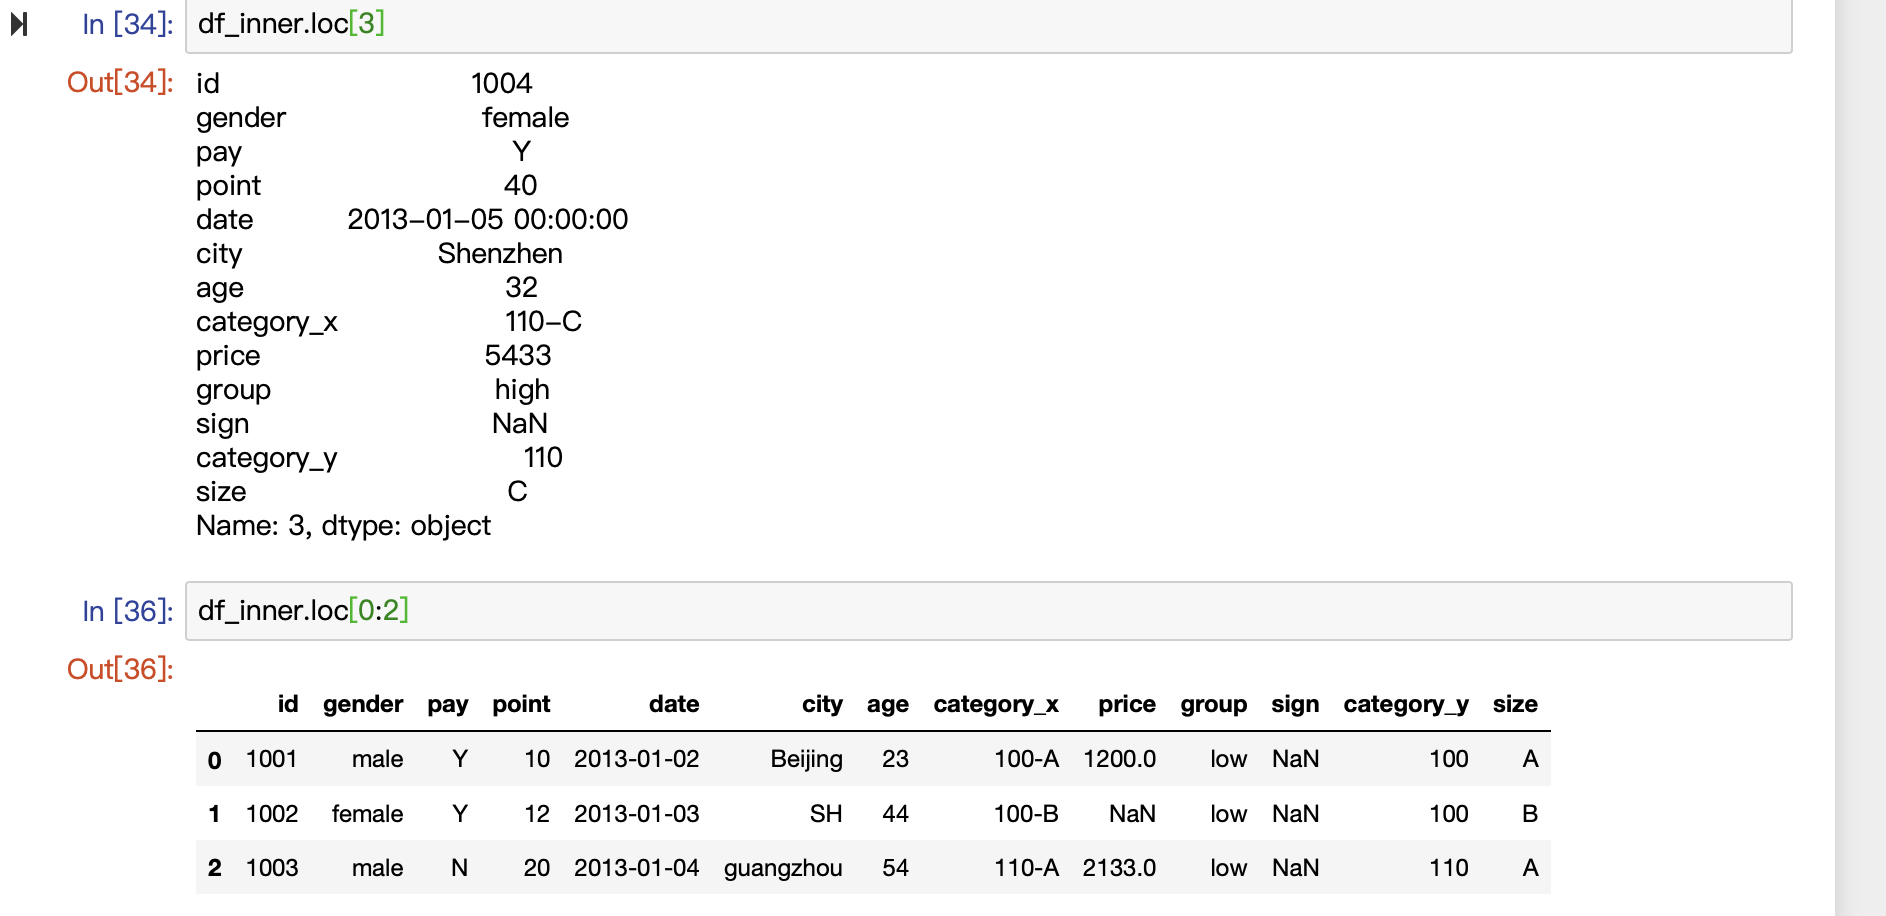Click the category_y column header
The image size is (1886, 916).
(x=1405, y=704)
